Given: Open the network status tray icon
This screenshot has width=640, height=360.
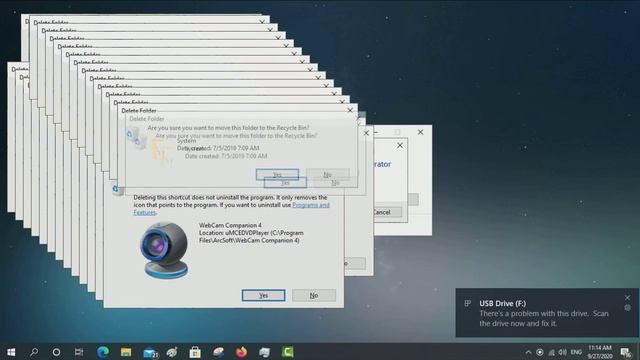Looking at the screenshot, I should [551, 352].
